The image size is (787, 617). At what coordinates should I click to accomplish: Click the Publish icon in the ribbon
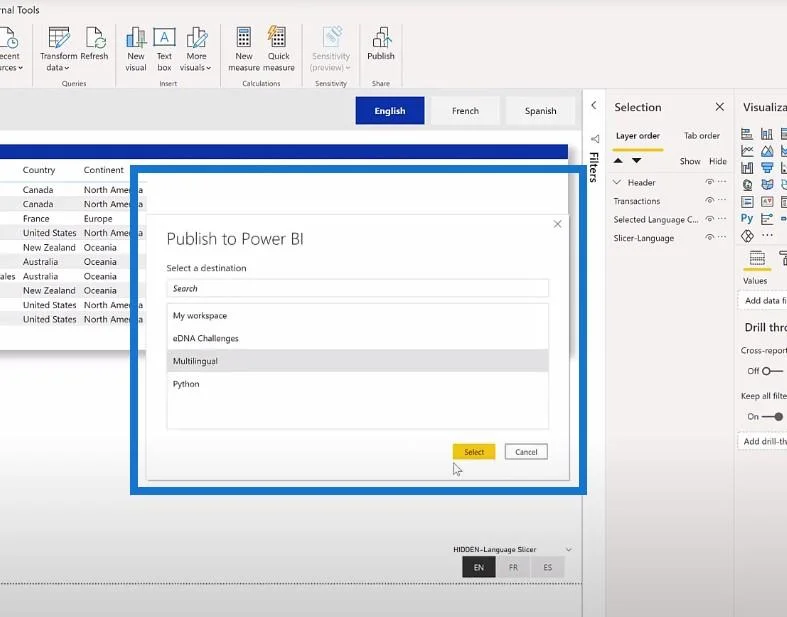point(381,38)
